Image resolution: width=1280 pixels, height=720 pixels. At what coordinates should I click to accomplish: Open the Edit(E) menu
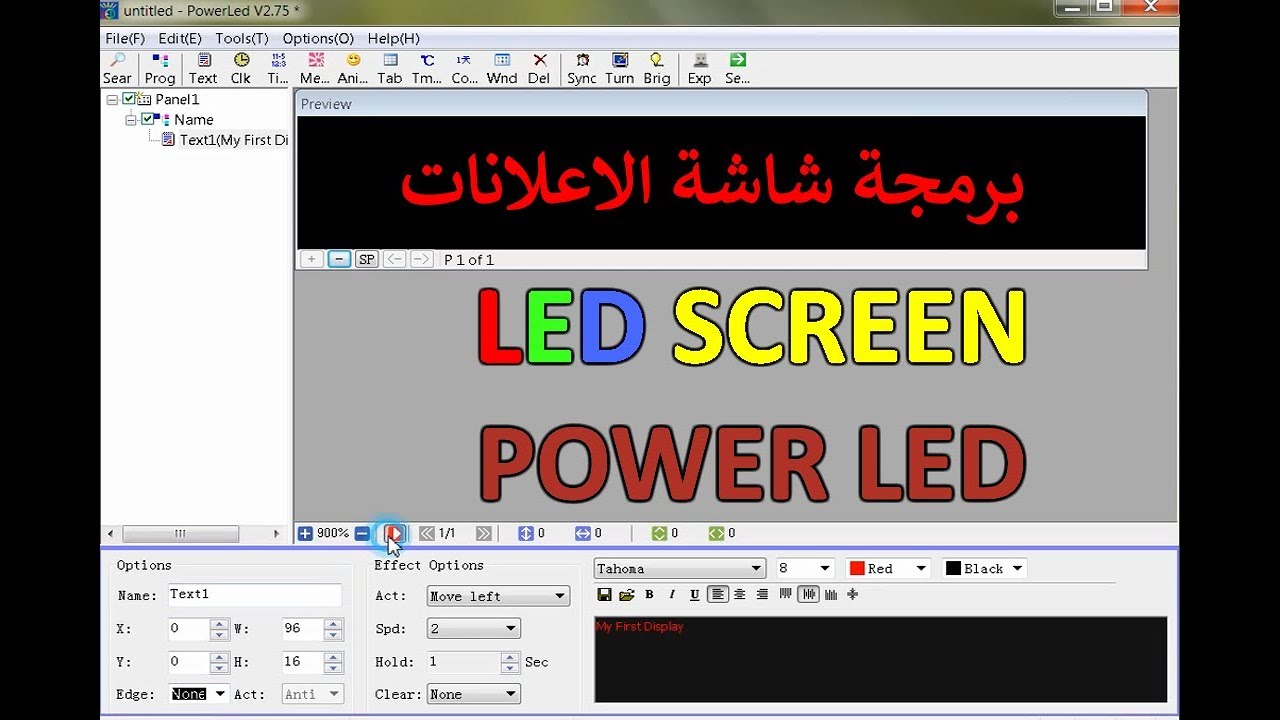[x=180, y=38]
